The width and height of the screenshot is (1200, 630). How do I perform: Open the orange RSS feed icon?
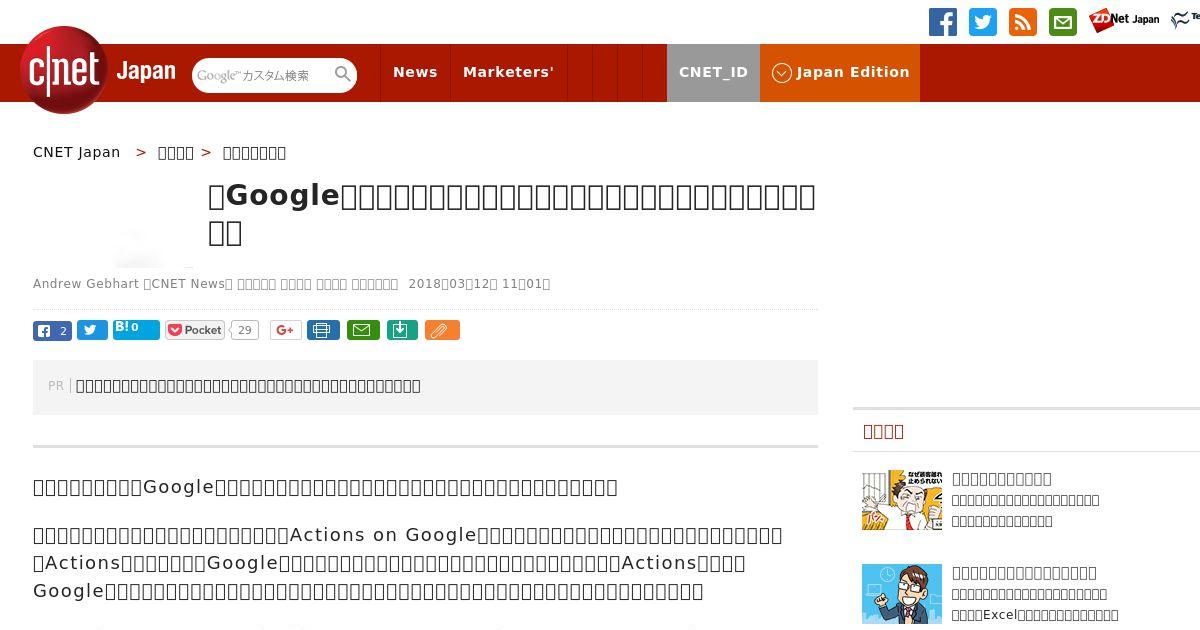pos(1023,22)
